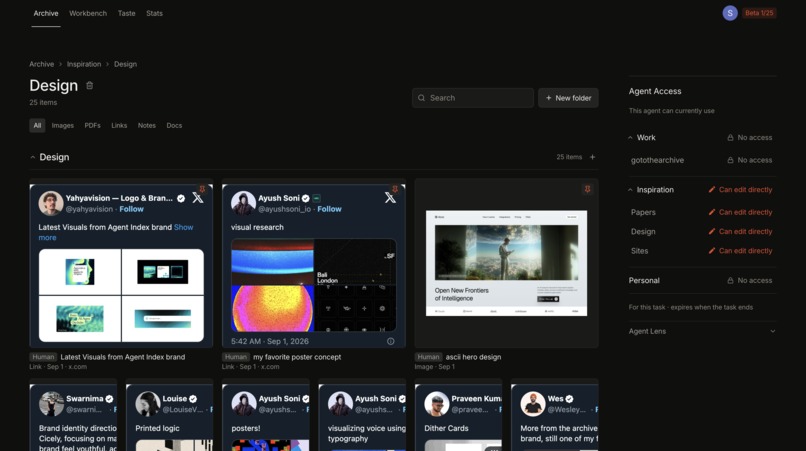Click the plus icon next to 25 items
806x451 pixels.
[592, 157]
